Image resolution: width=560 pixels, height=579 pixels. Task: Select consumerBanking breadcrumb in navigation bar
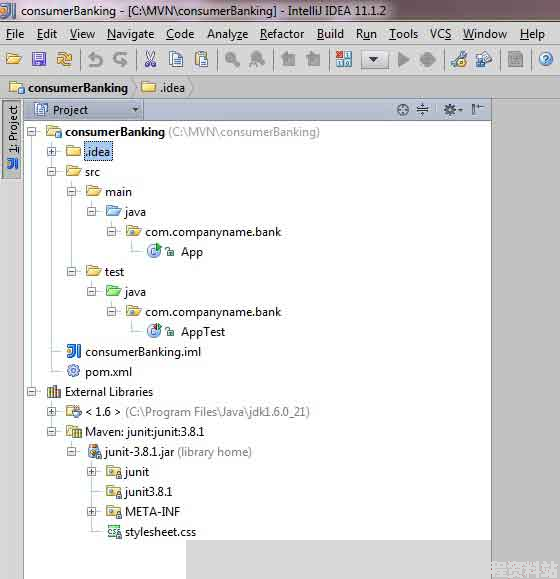69,88
